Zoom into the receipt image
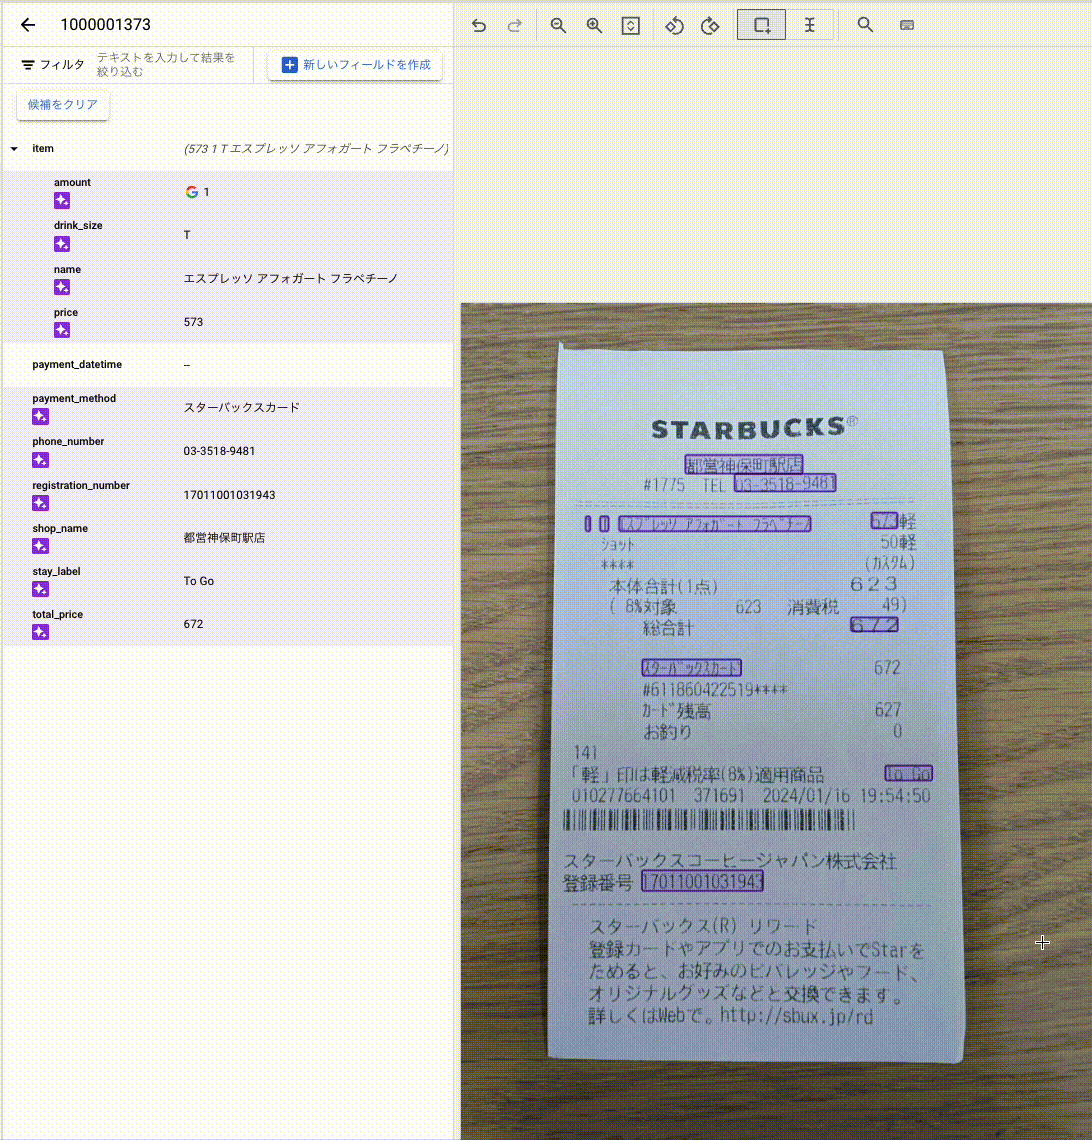 click(595, 25)
